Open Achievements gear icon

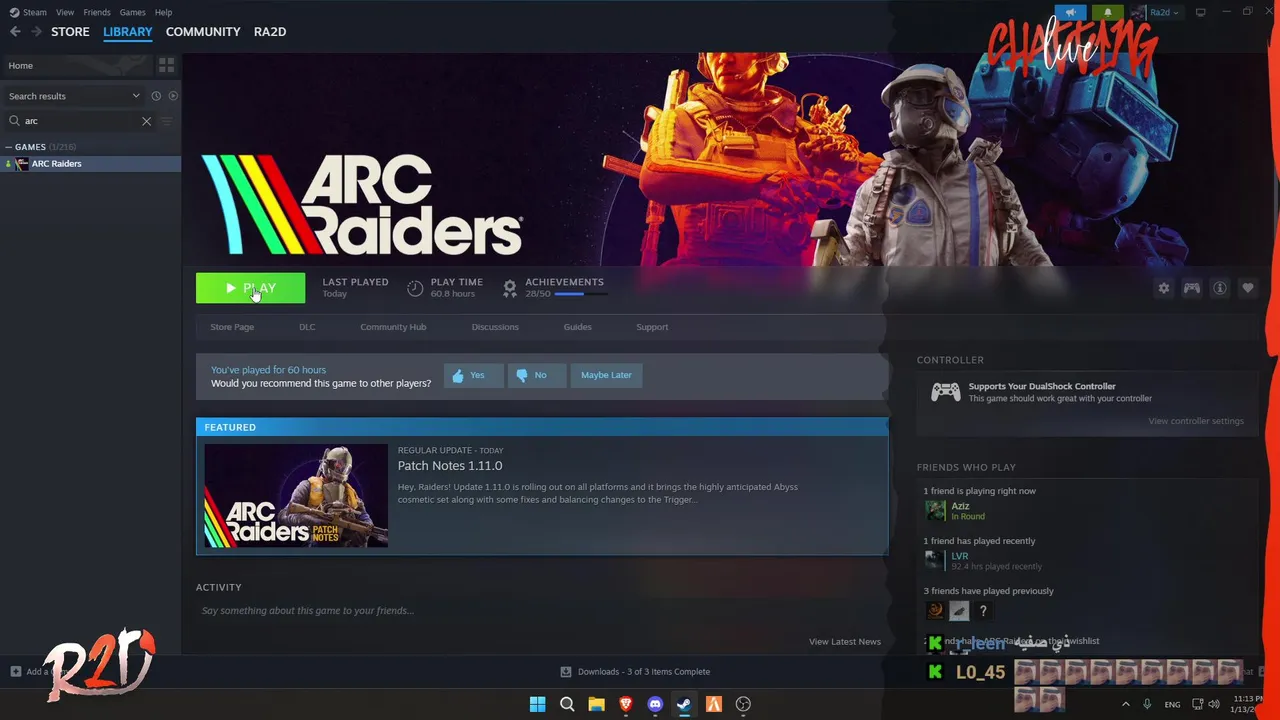point(510,288)
